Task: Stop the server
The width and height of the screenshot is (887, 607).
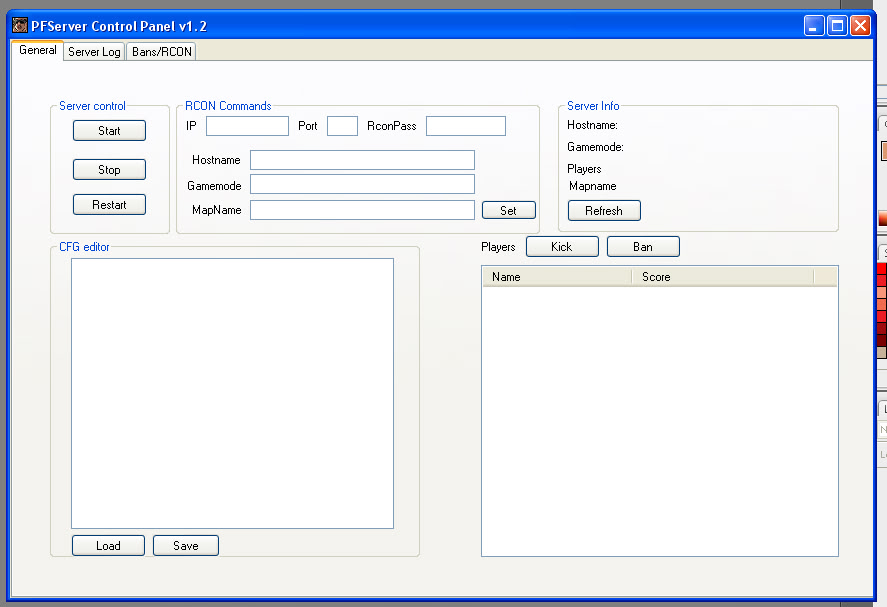Action: 109,170
